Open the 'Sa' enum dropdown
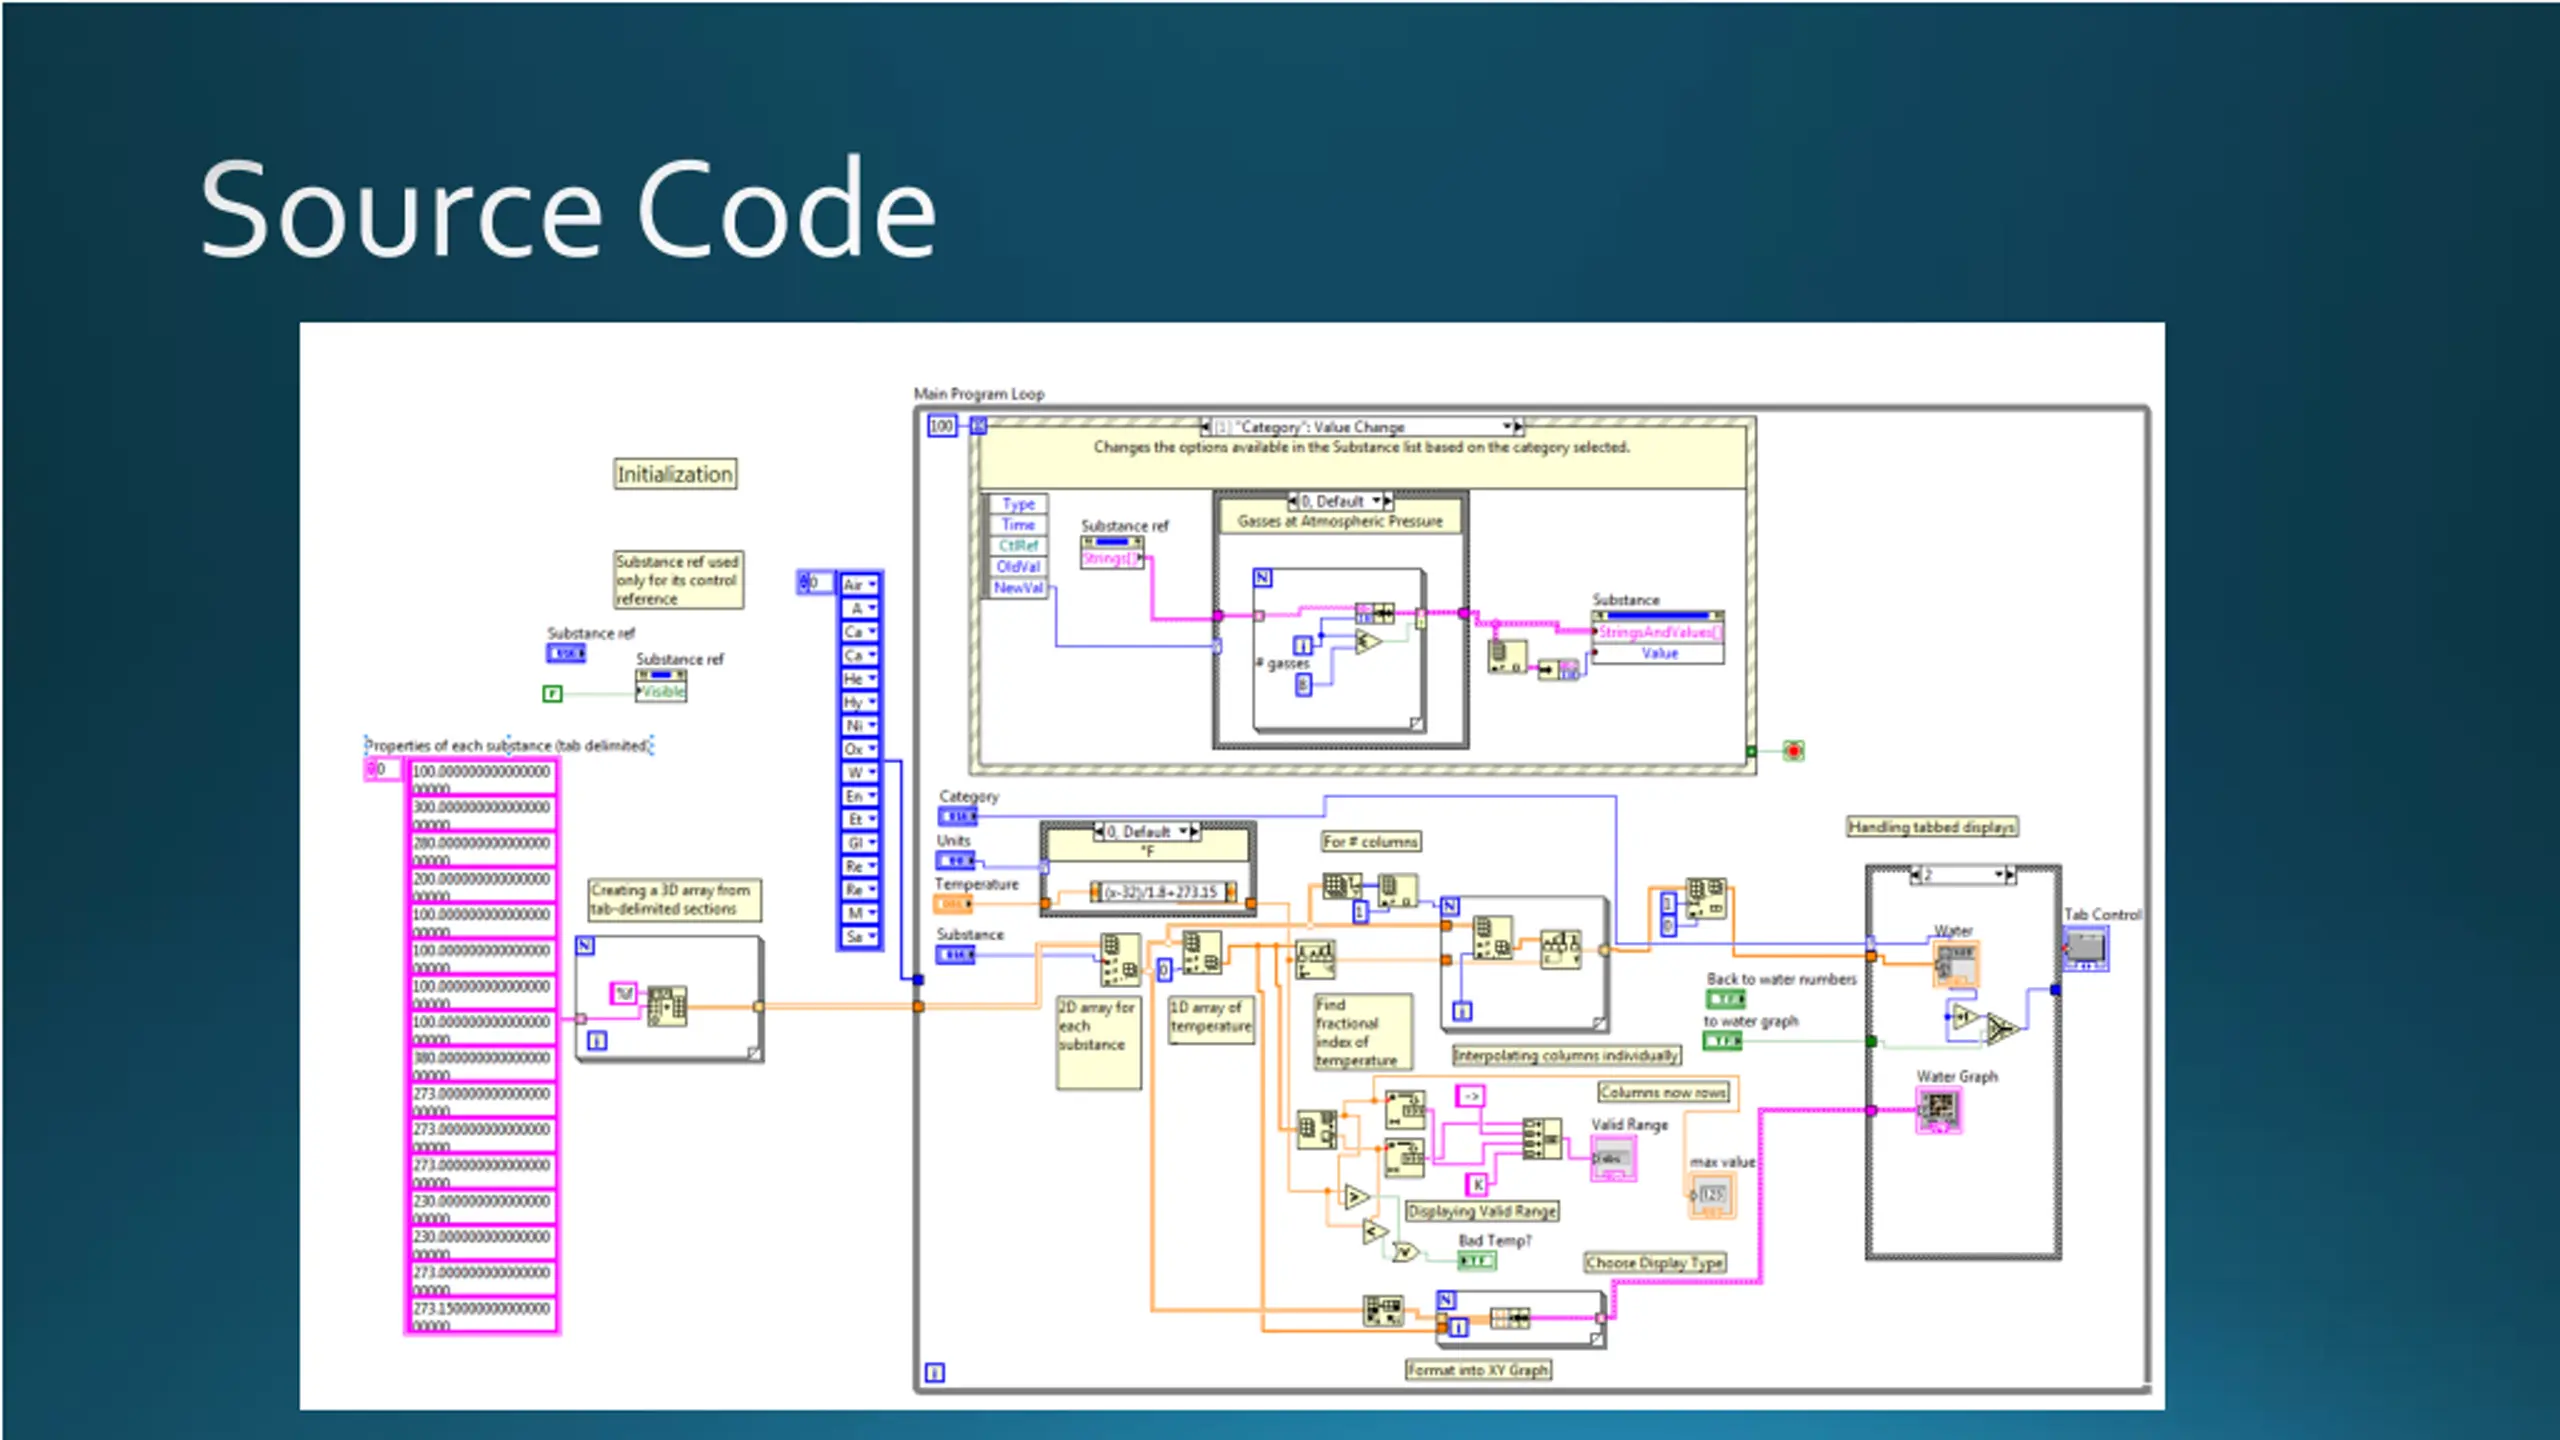Viewport: 2560px width, 1440px height. tap(859, 937)
